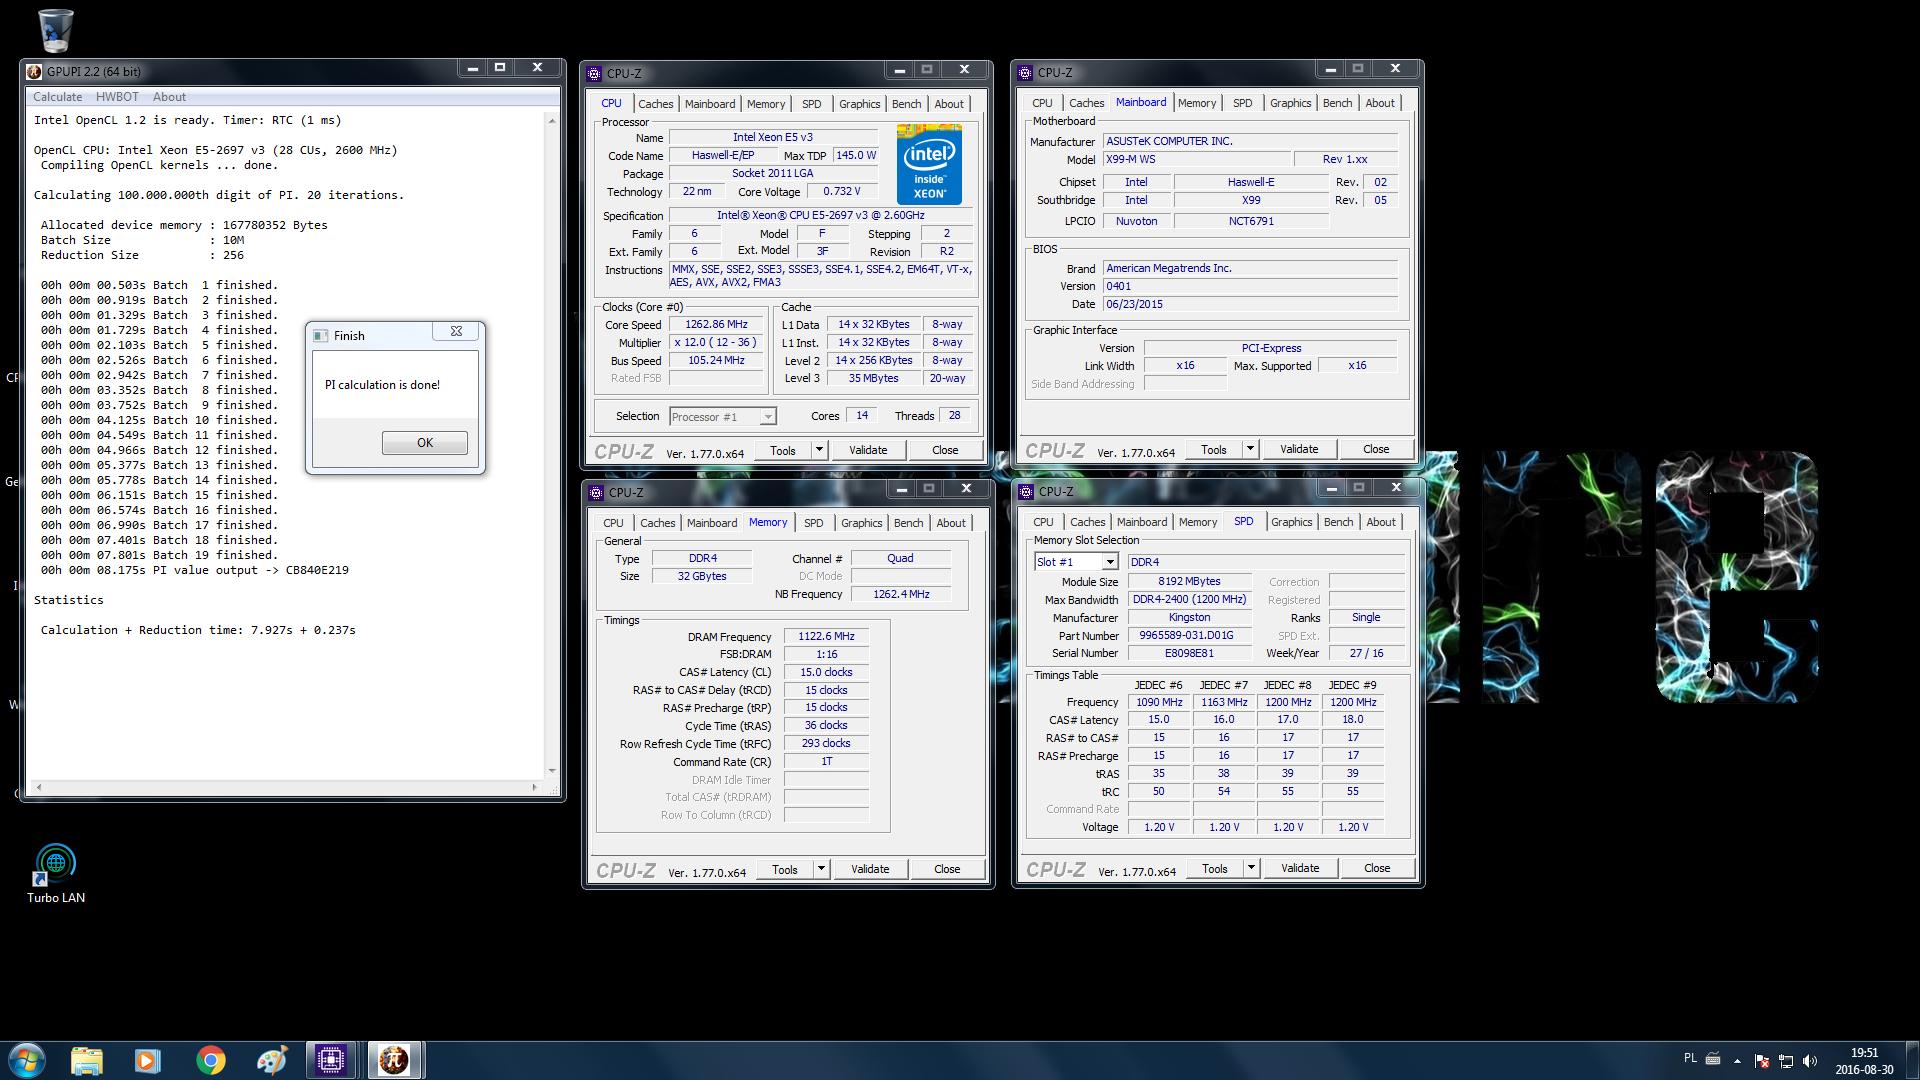Click the BIOS Version field 0401
The width and height of the screenshot is (1920, 1080).
pos(1250,286)
